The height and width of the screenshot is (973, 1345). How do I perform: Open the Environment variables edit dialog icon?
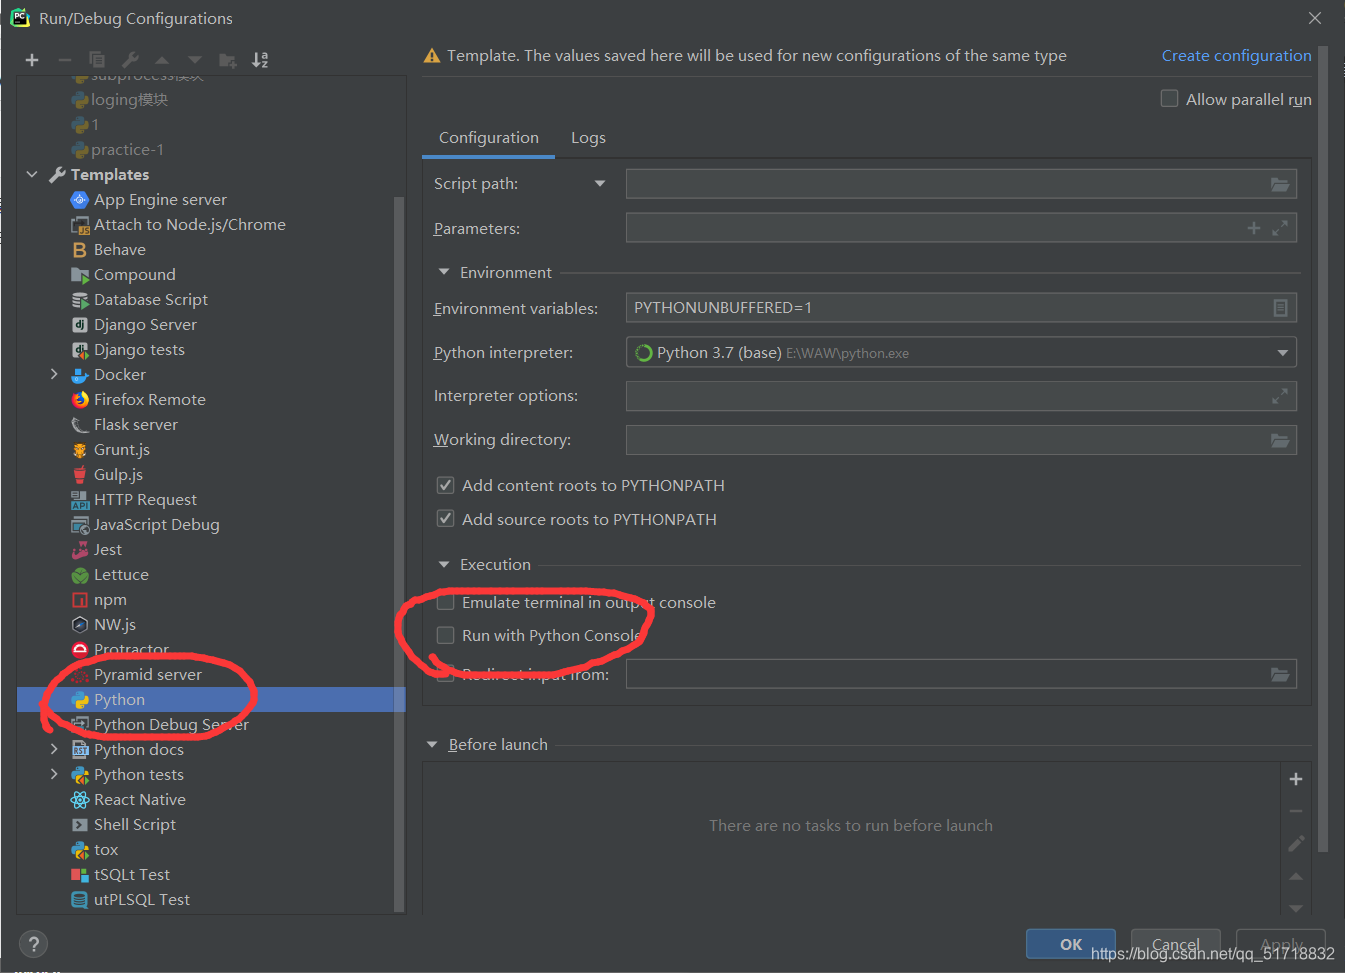click(1280, 308)
